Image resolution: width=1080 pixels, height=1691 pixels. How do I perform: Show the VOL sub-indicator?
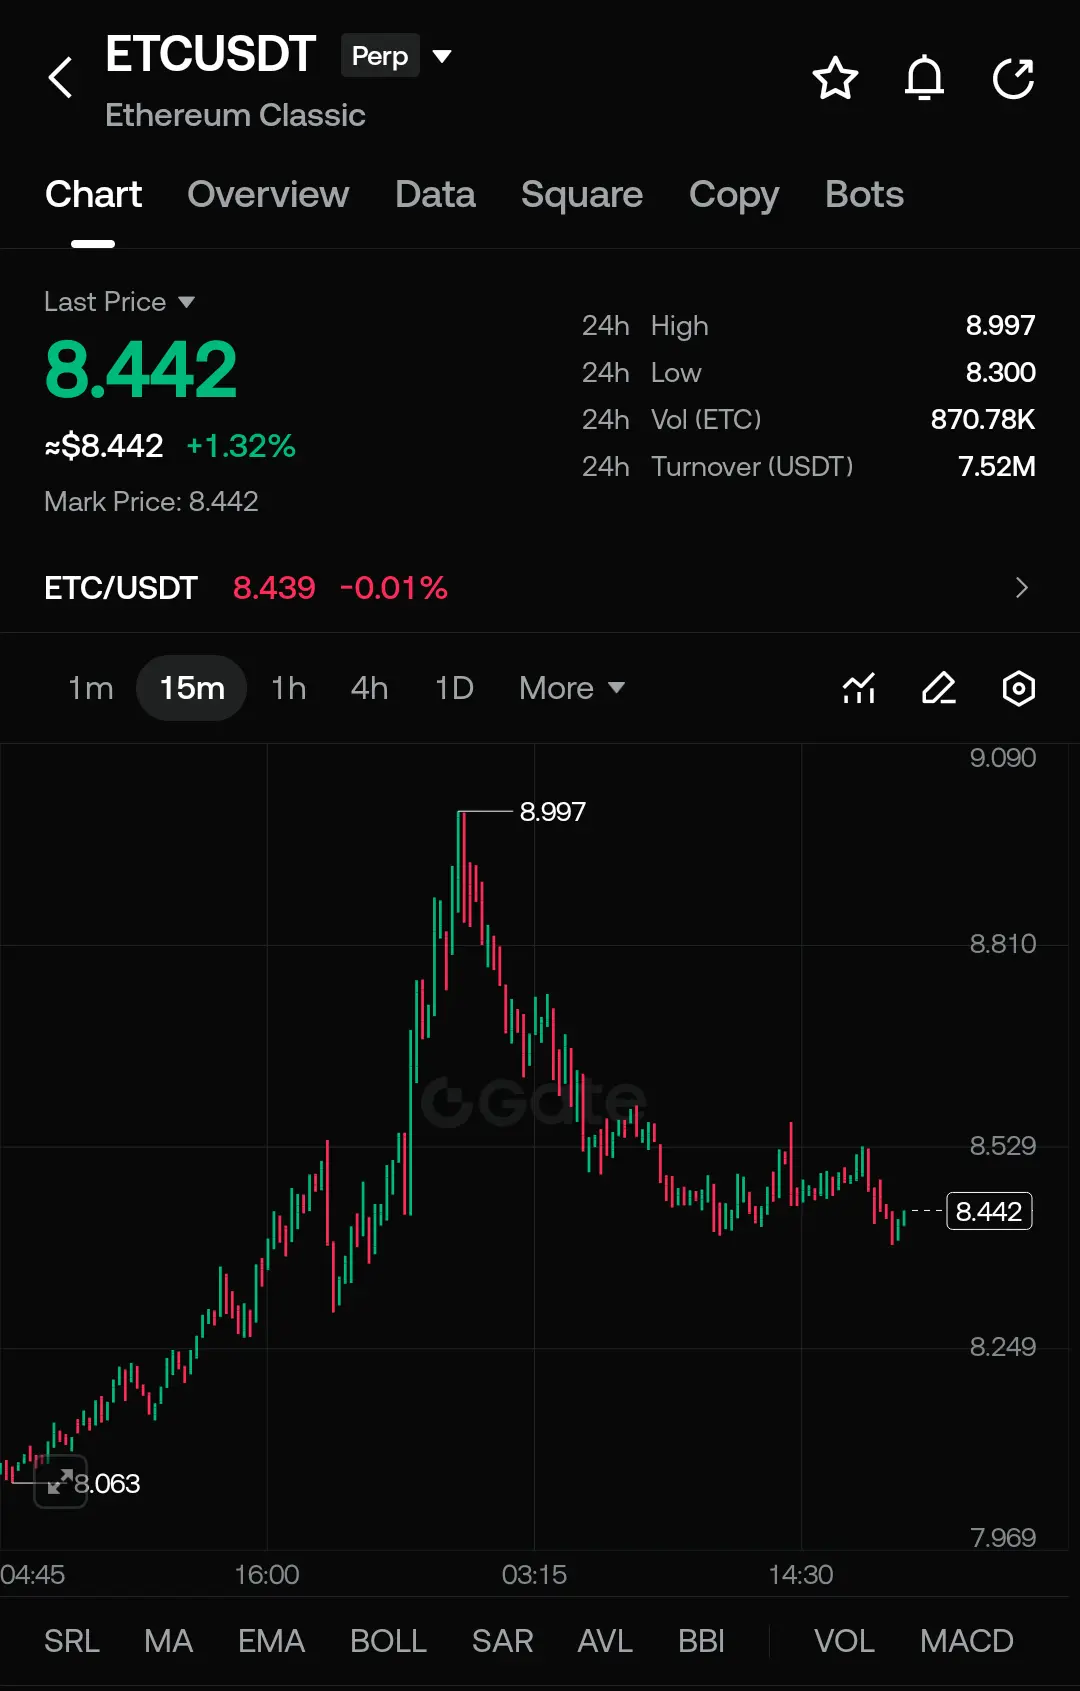(844, 1641)
